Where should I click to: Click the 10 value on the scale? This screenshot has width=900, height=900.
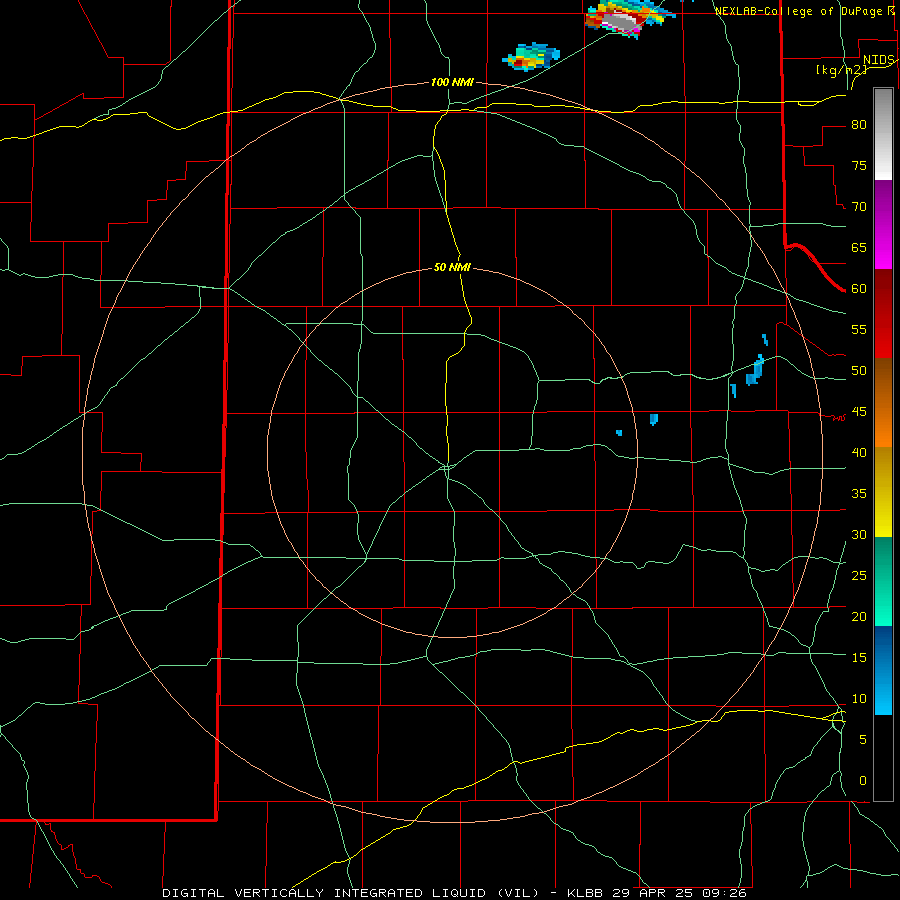point(859,699)
